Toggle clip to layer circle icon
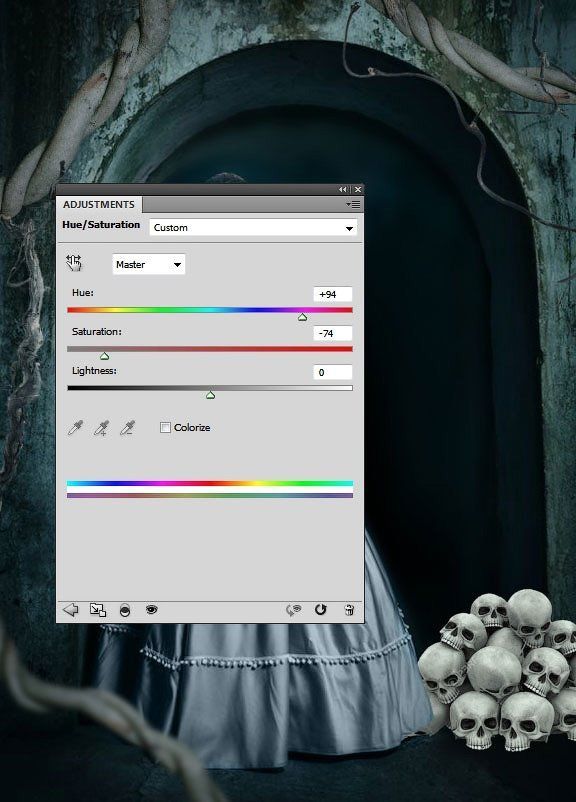Screen dimensions: 576x802 [x=125, y=610]
